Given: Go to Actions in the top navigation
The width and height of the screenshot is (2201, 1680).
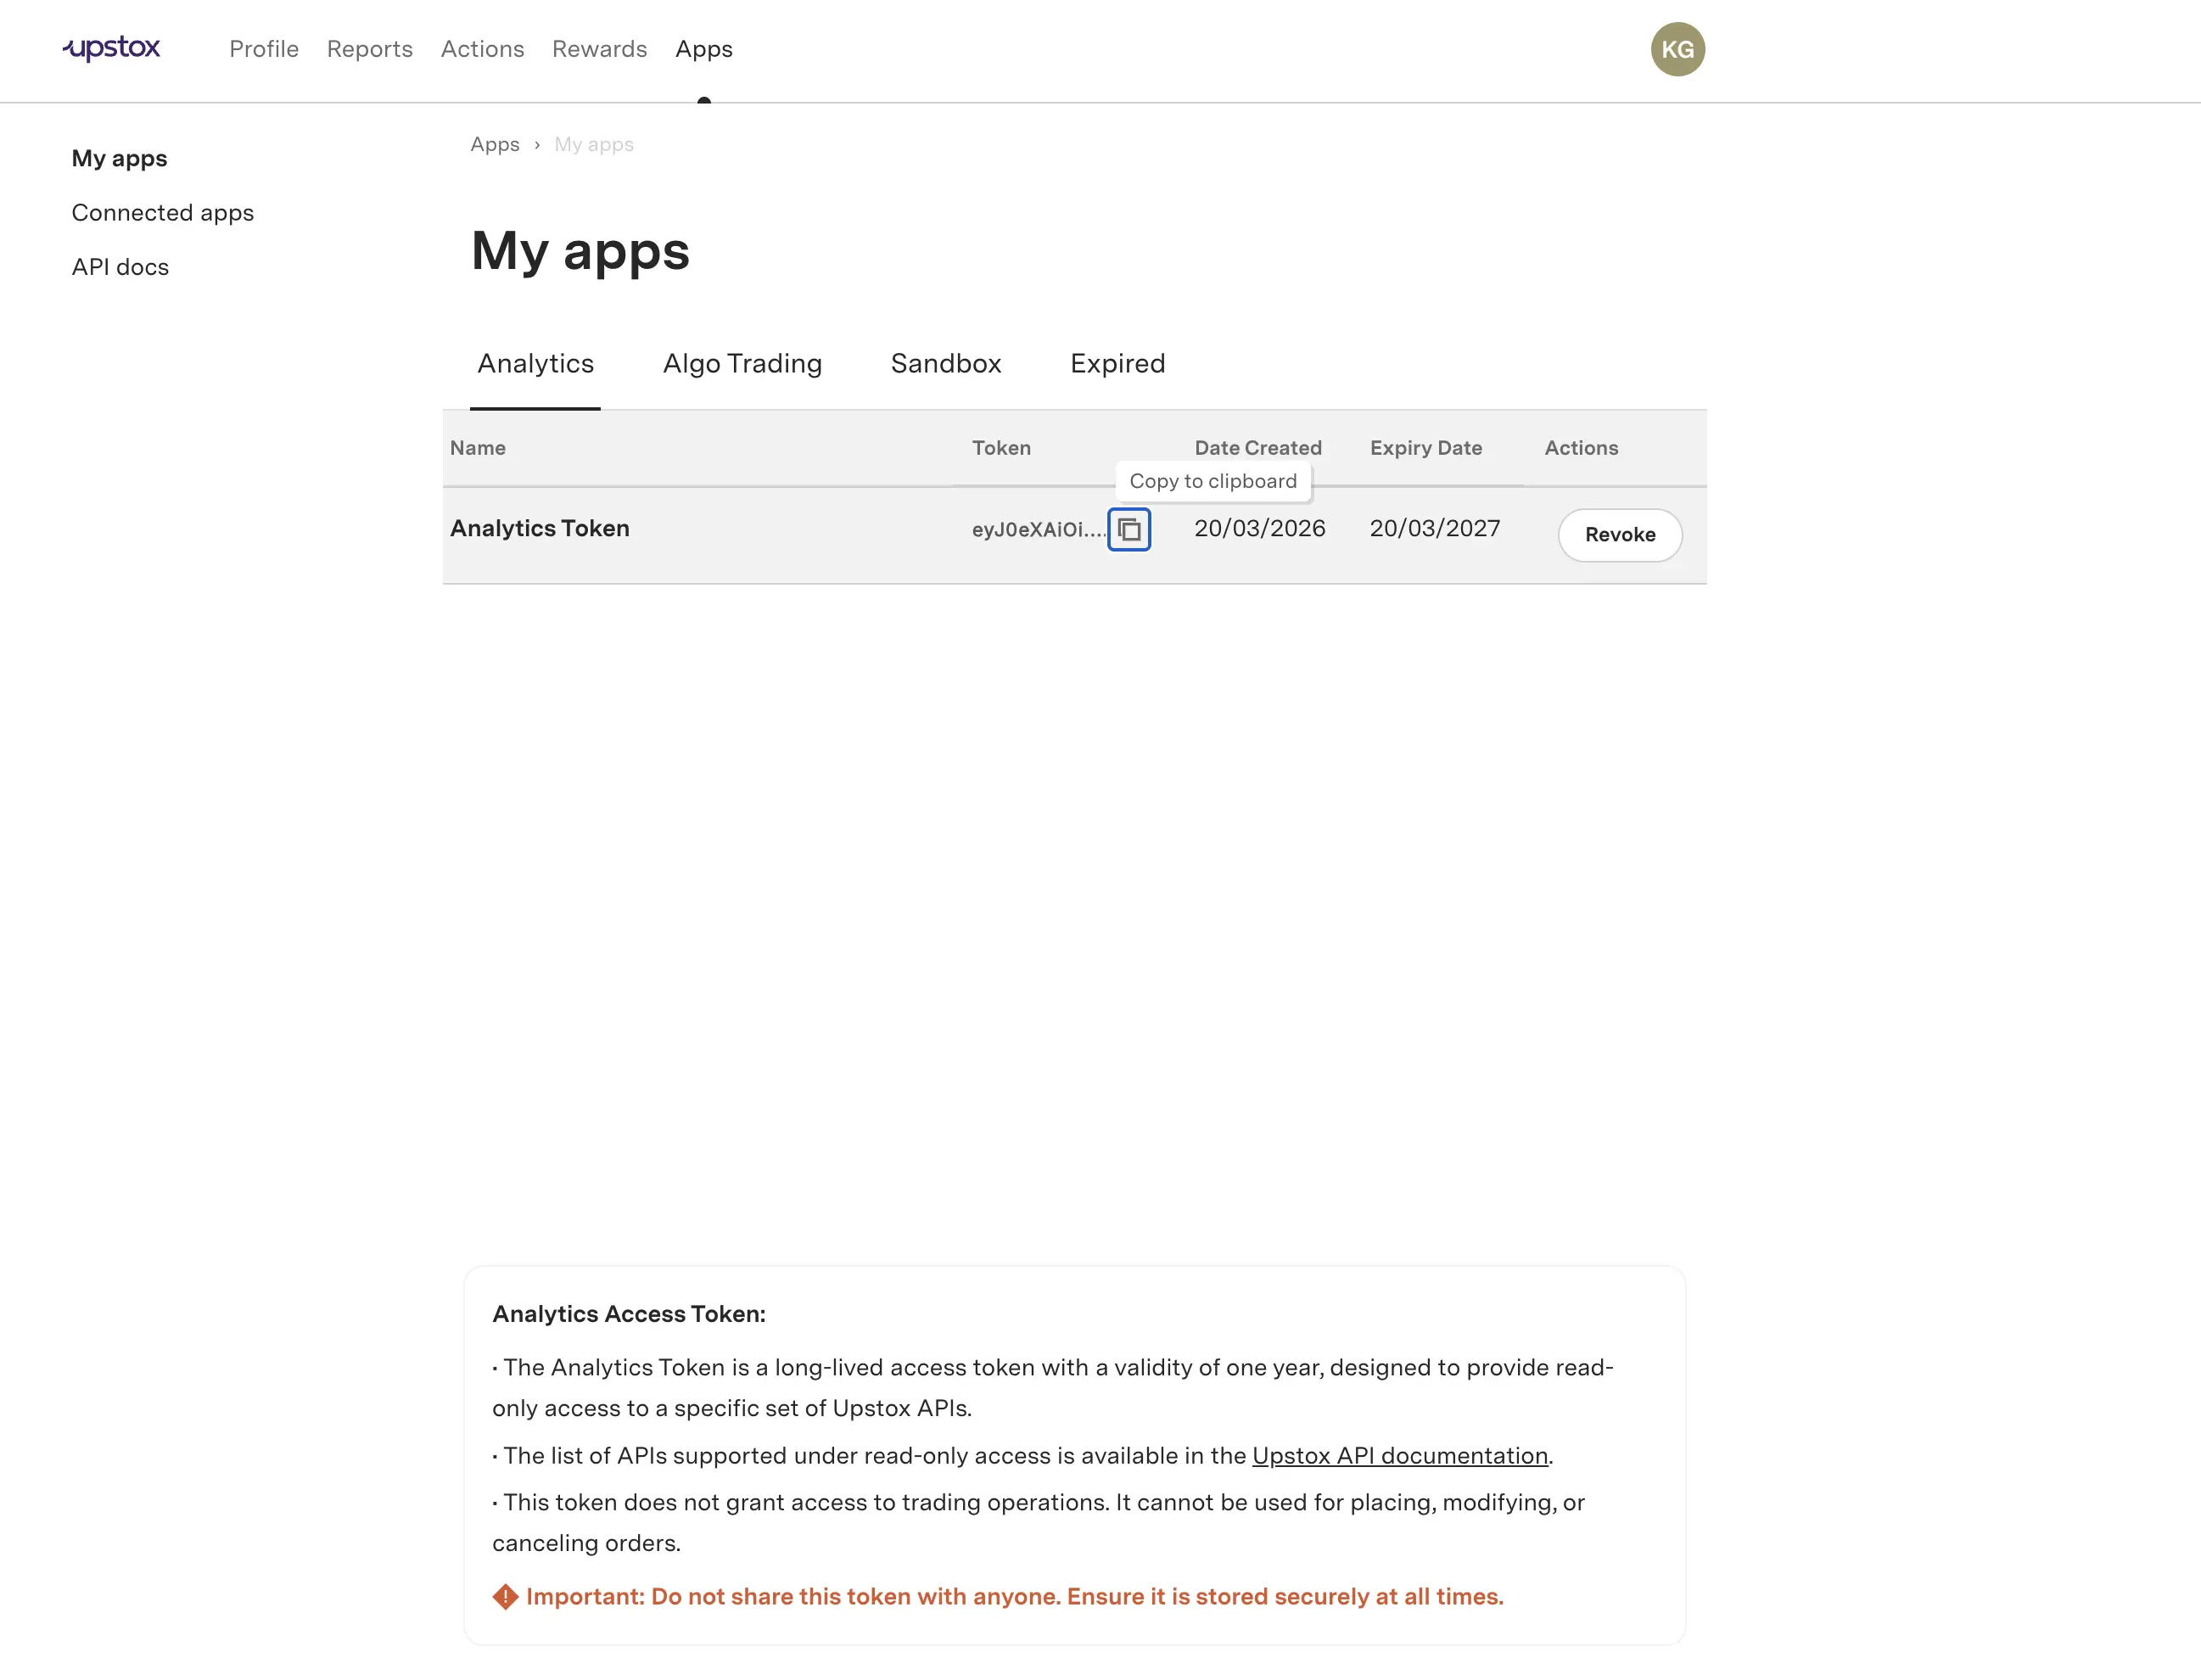Looking at the screenshot, I should (x=482, y=49).
